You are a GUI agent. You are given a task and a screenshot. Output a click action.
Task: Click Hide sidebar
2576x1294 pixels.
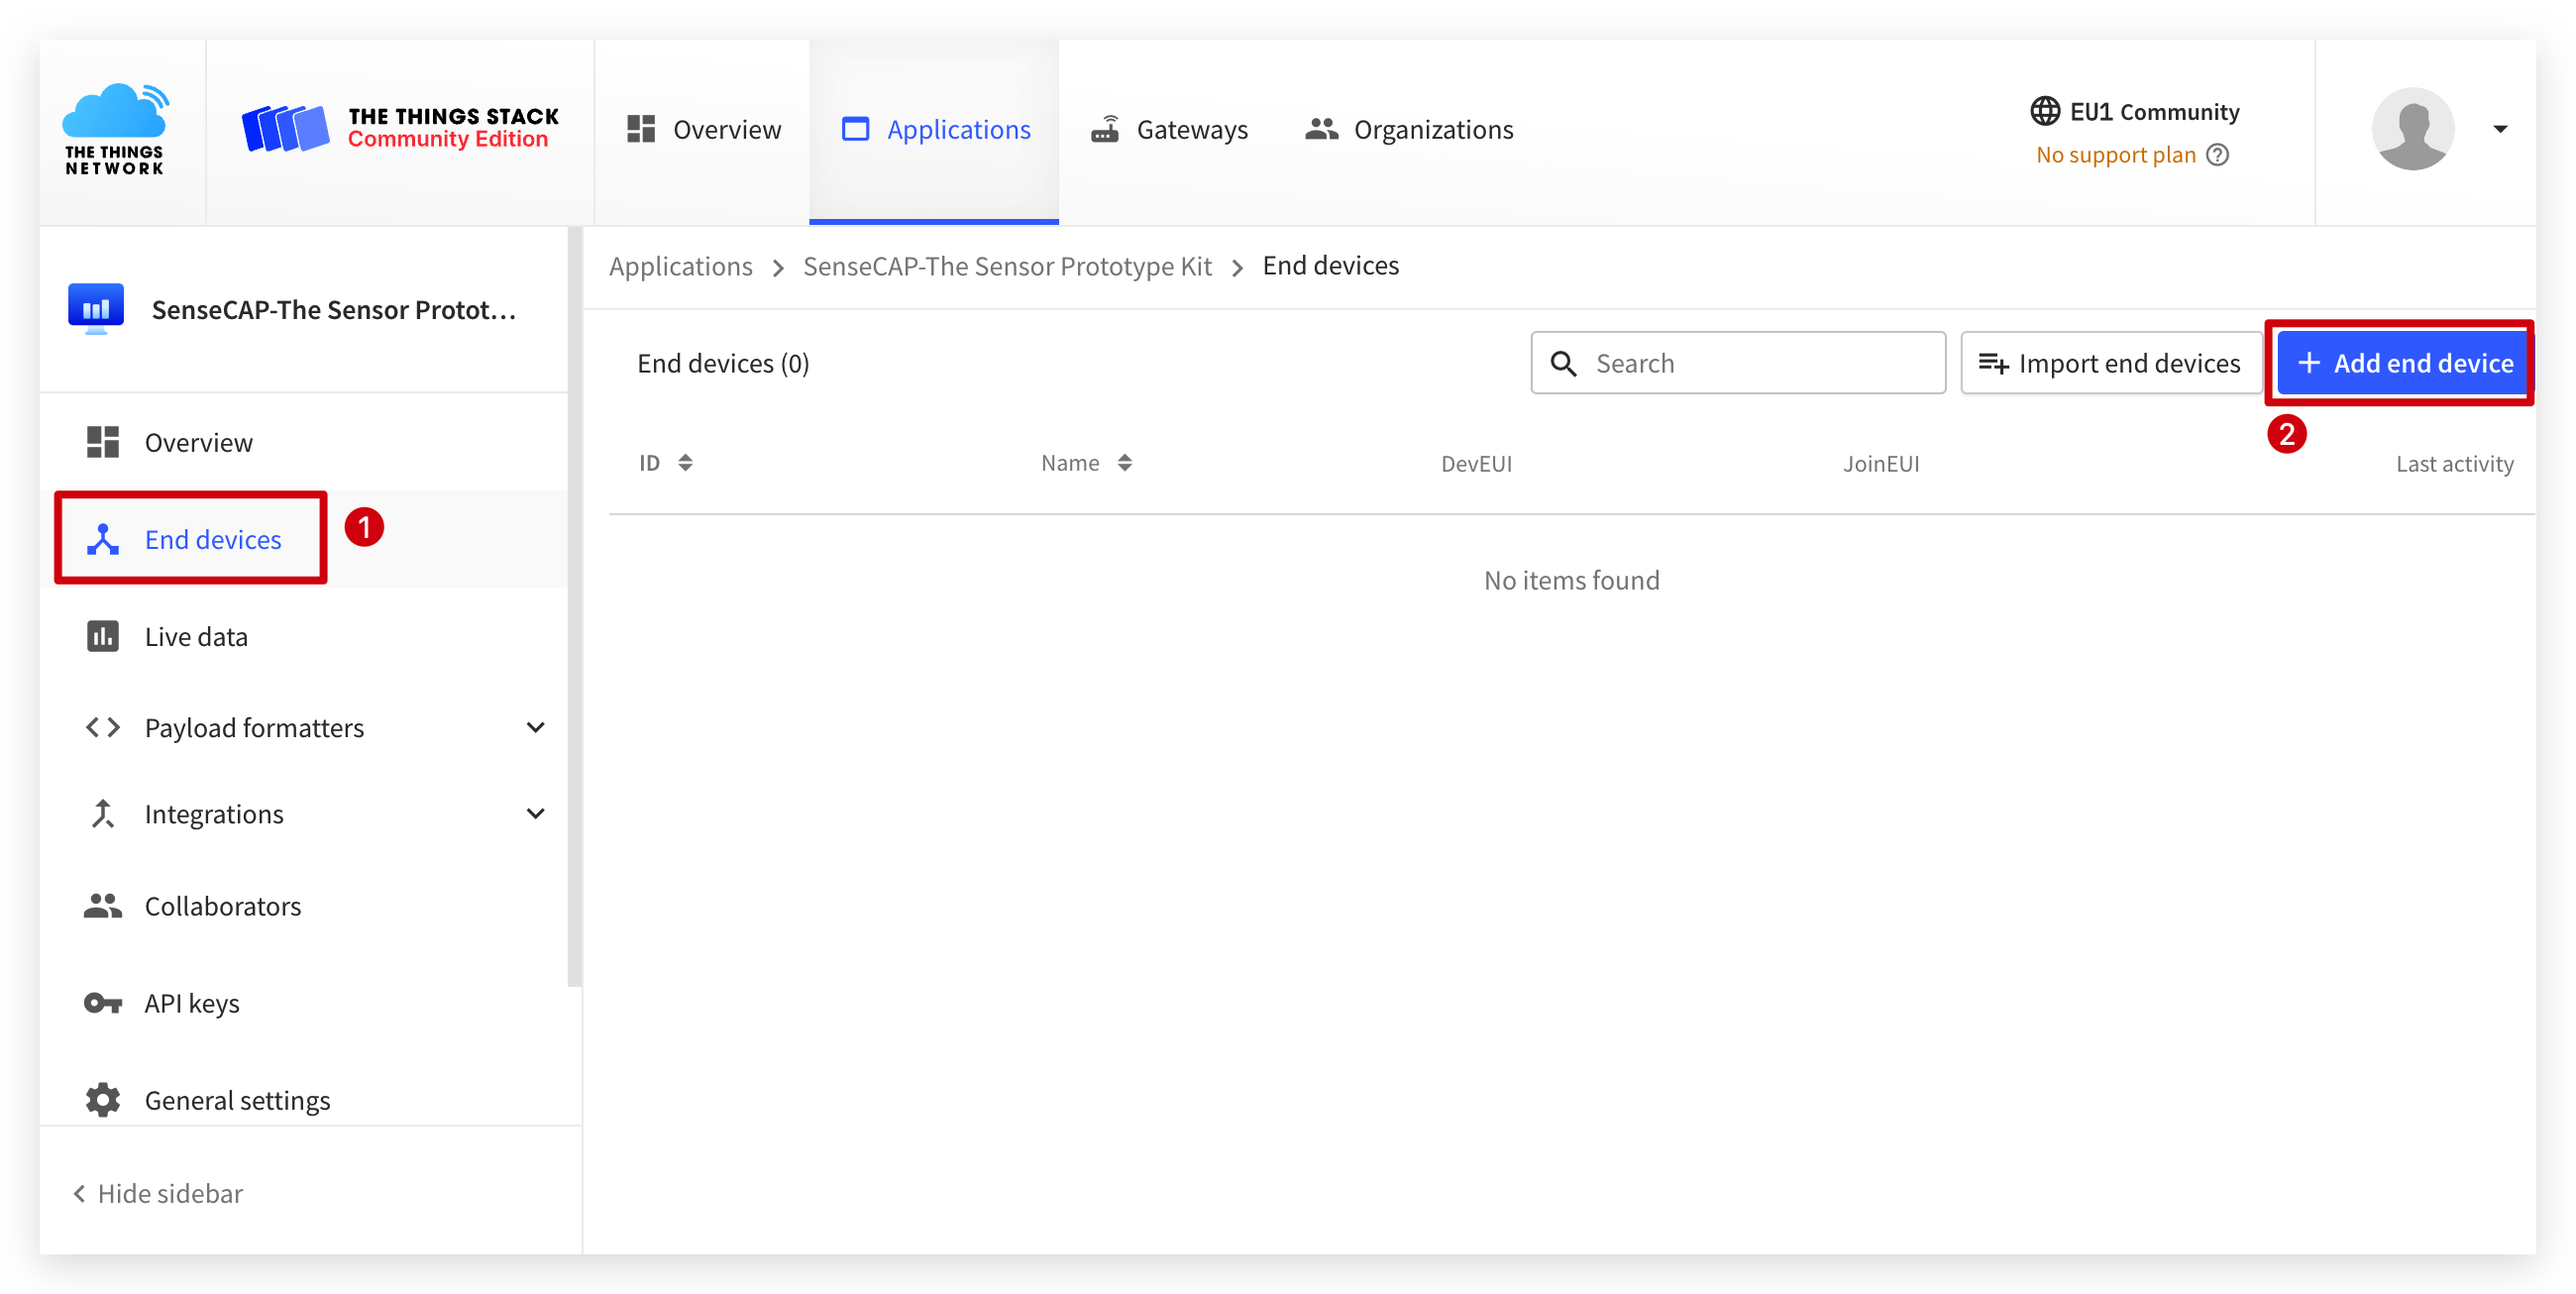coord(157,1194)
